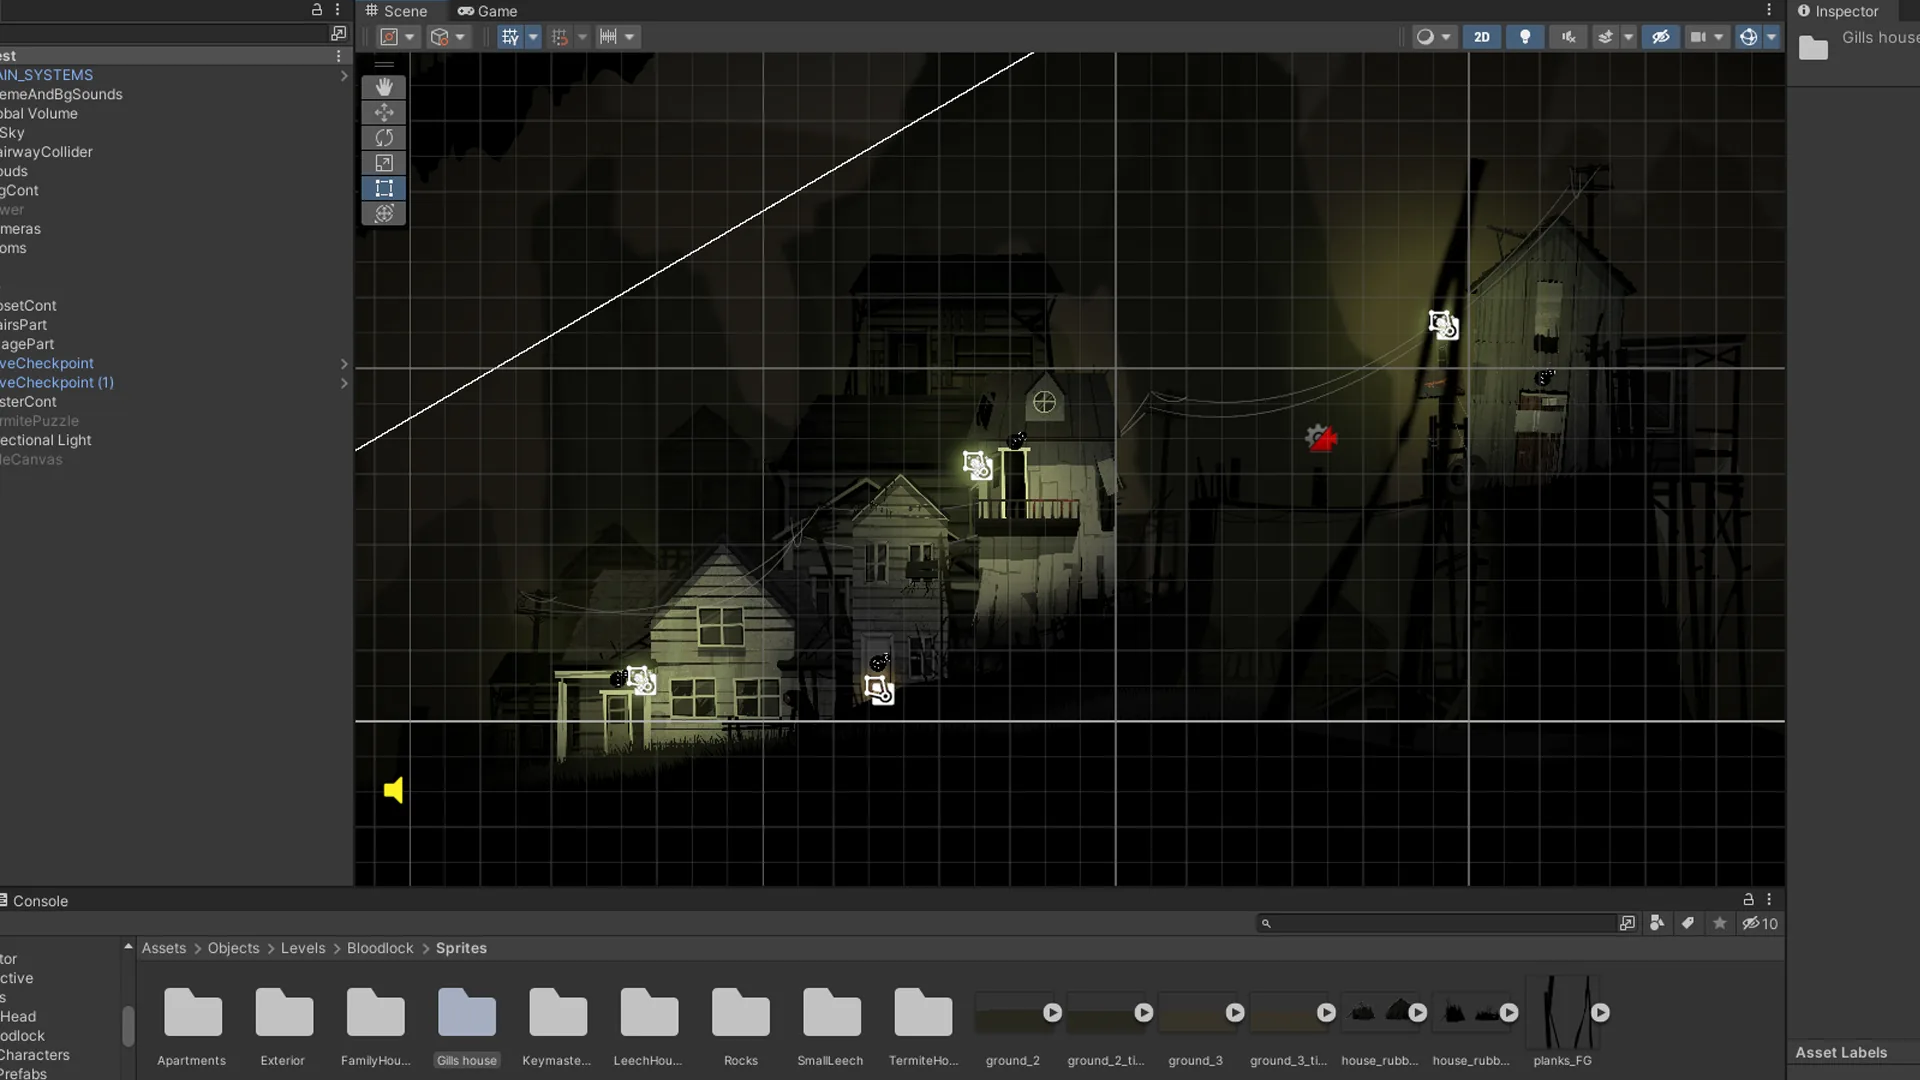
Task: Select the Transform combined tool
Action: [x=384, y=213]
